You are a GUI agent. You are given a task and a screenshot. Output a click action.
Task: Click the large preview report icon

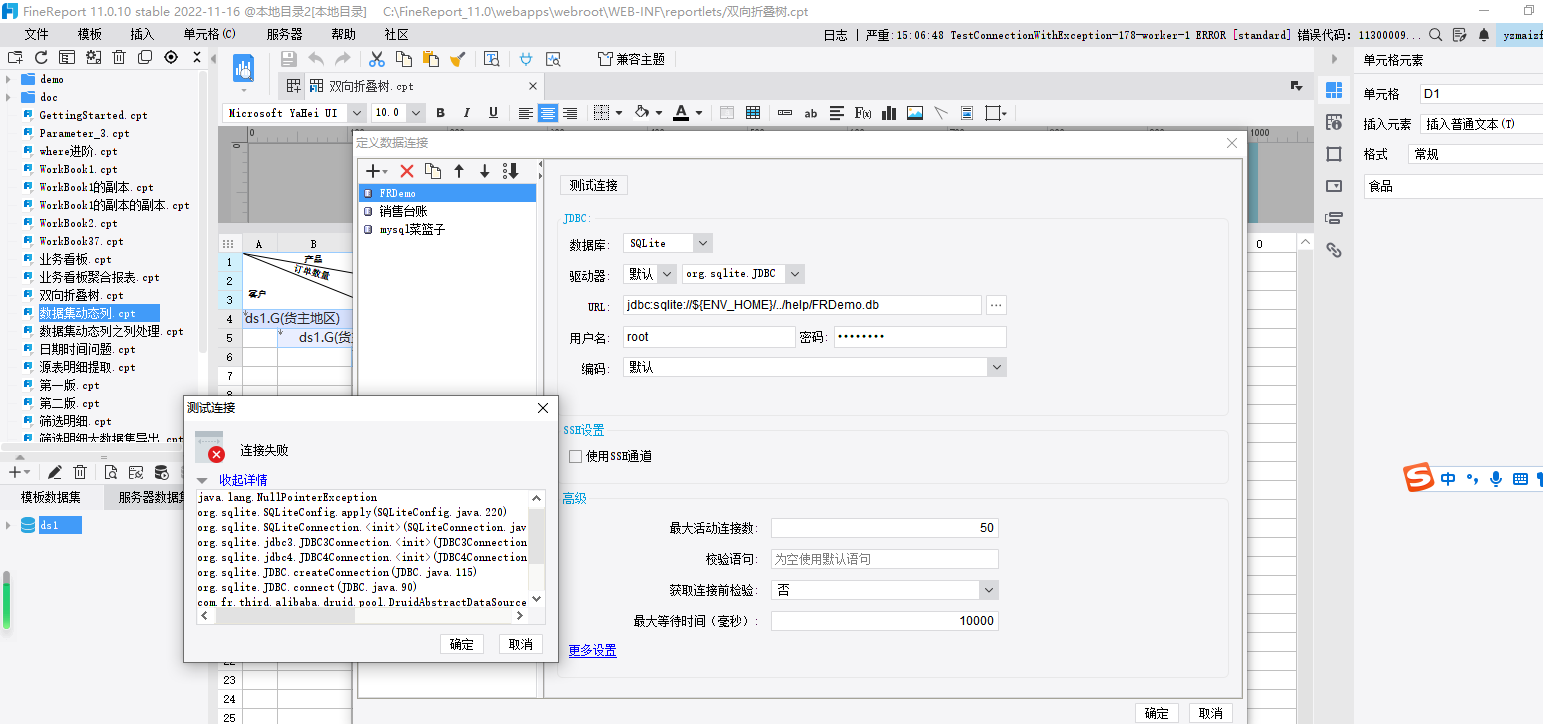(x=243, y=68)
